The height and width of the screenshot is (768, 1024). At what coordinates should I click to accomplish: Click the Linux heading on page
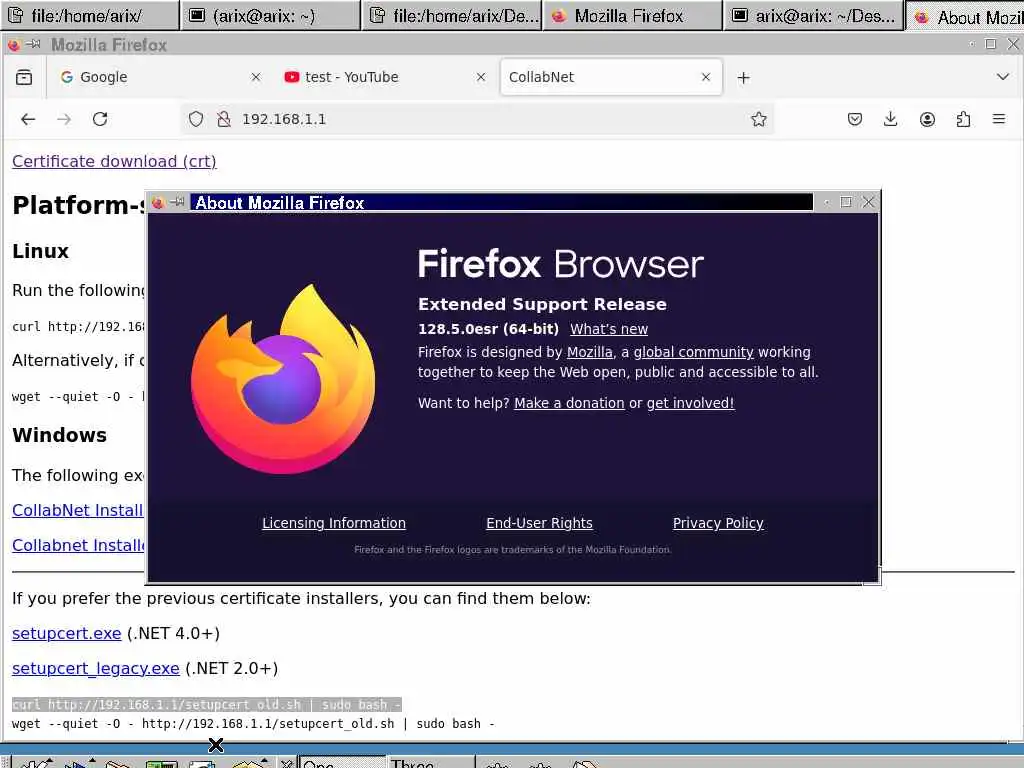tap(40, 251)
